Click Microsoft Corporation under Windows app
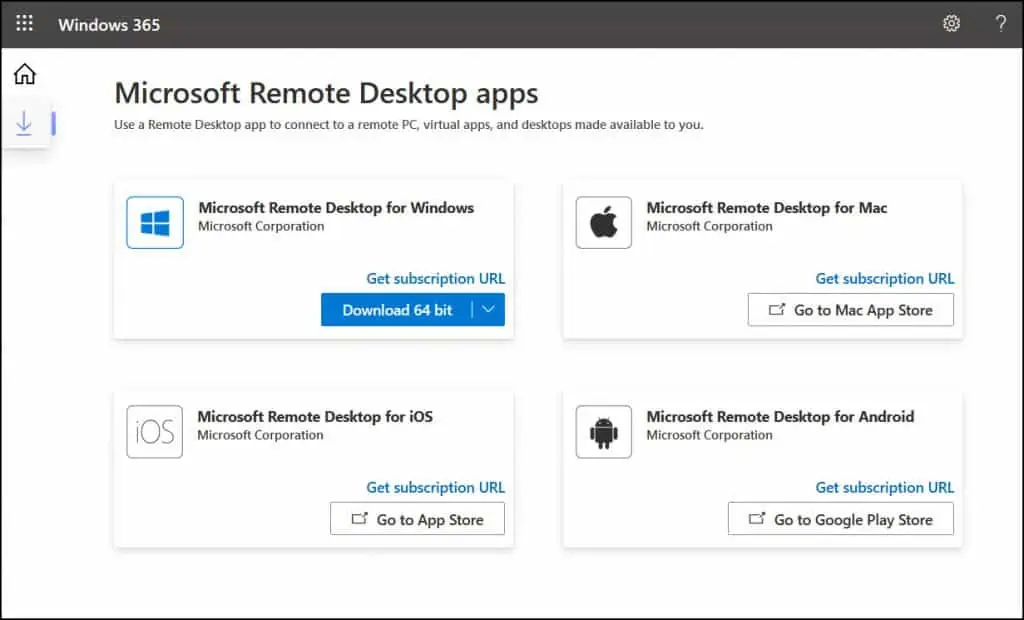Viewport: 1024px width, 620px height. [261, 226]
